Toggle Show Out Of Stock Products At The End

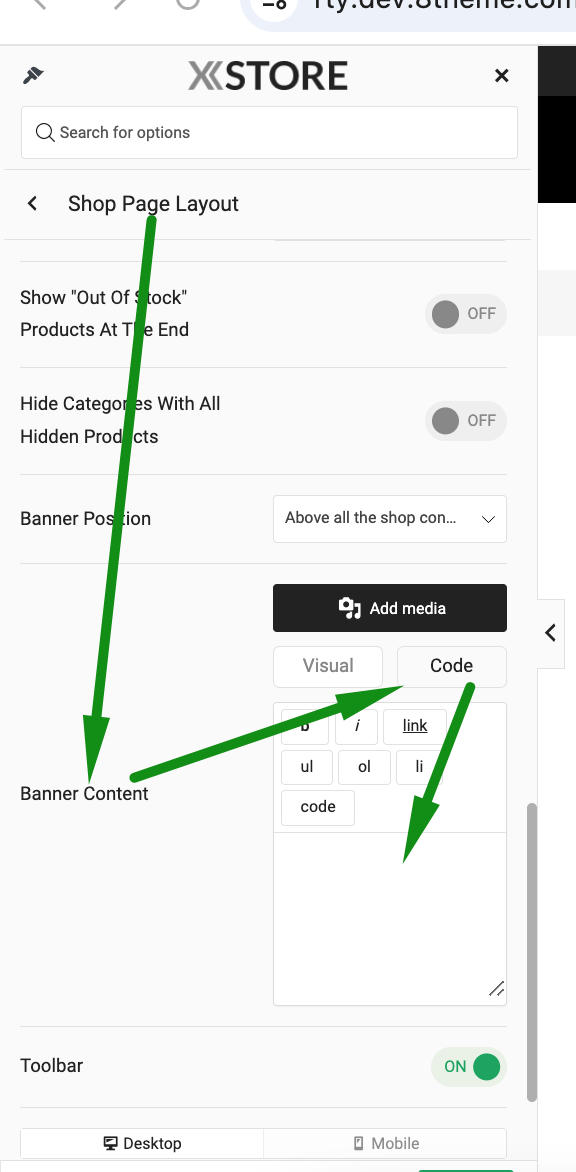[465, 314]
